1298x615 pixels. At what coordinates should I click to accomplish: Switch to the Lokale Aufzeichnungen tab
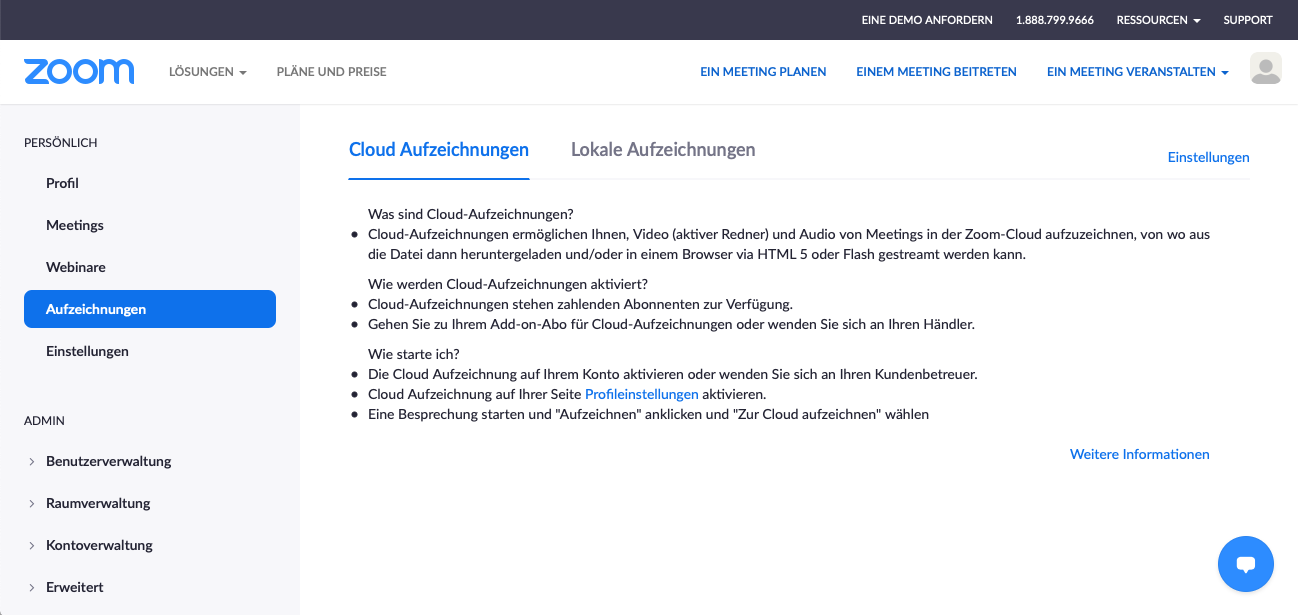pyautogui.click(x=663, y=149)
